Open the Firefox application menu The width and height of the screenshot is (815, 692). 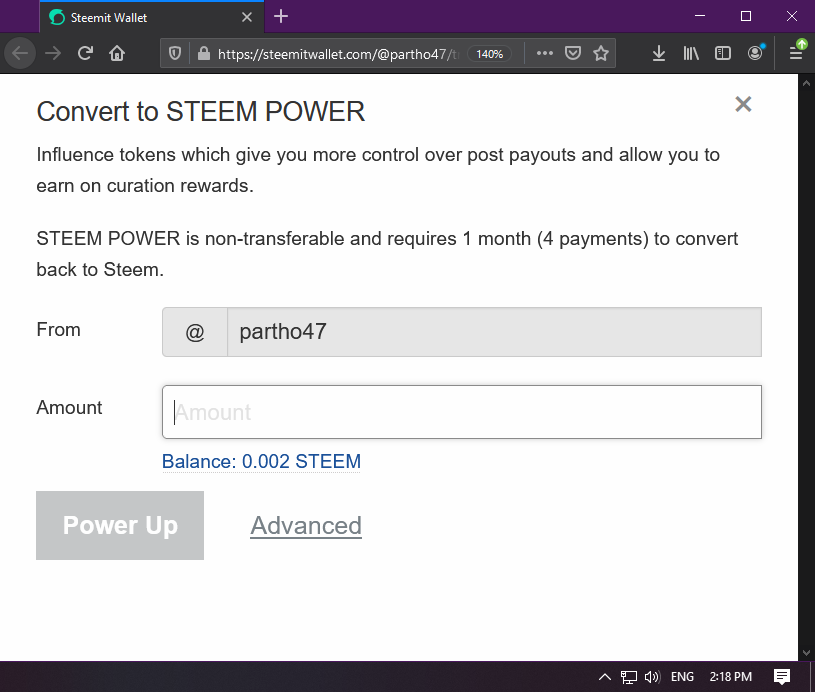point(796,52)
